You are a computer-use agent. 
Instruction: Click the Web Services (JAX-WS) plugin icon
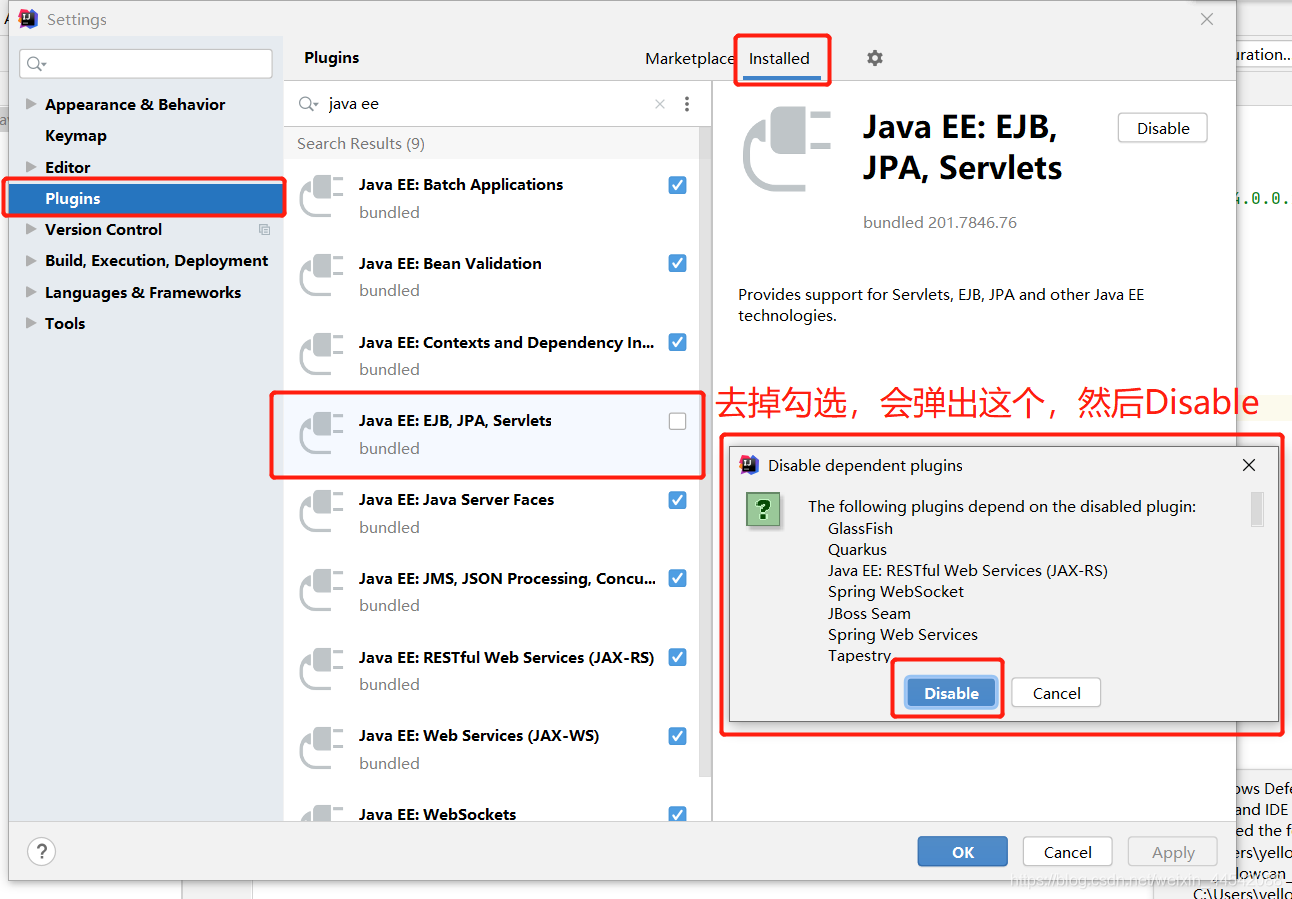(x=322, y=749)
